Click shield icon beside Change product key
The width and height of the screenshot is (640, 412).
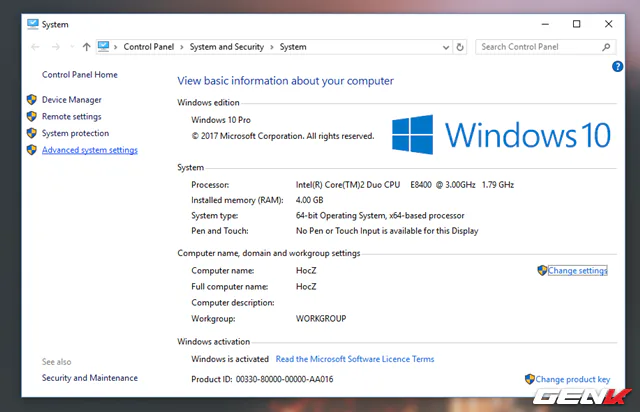[x=529, y=379]
